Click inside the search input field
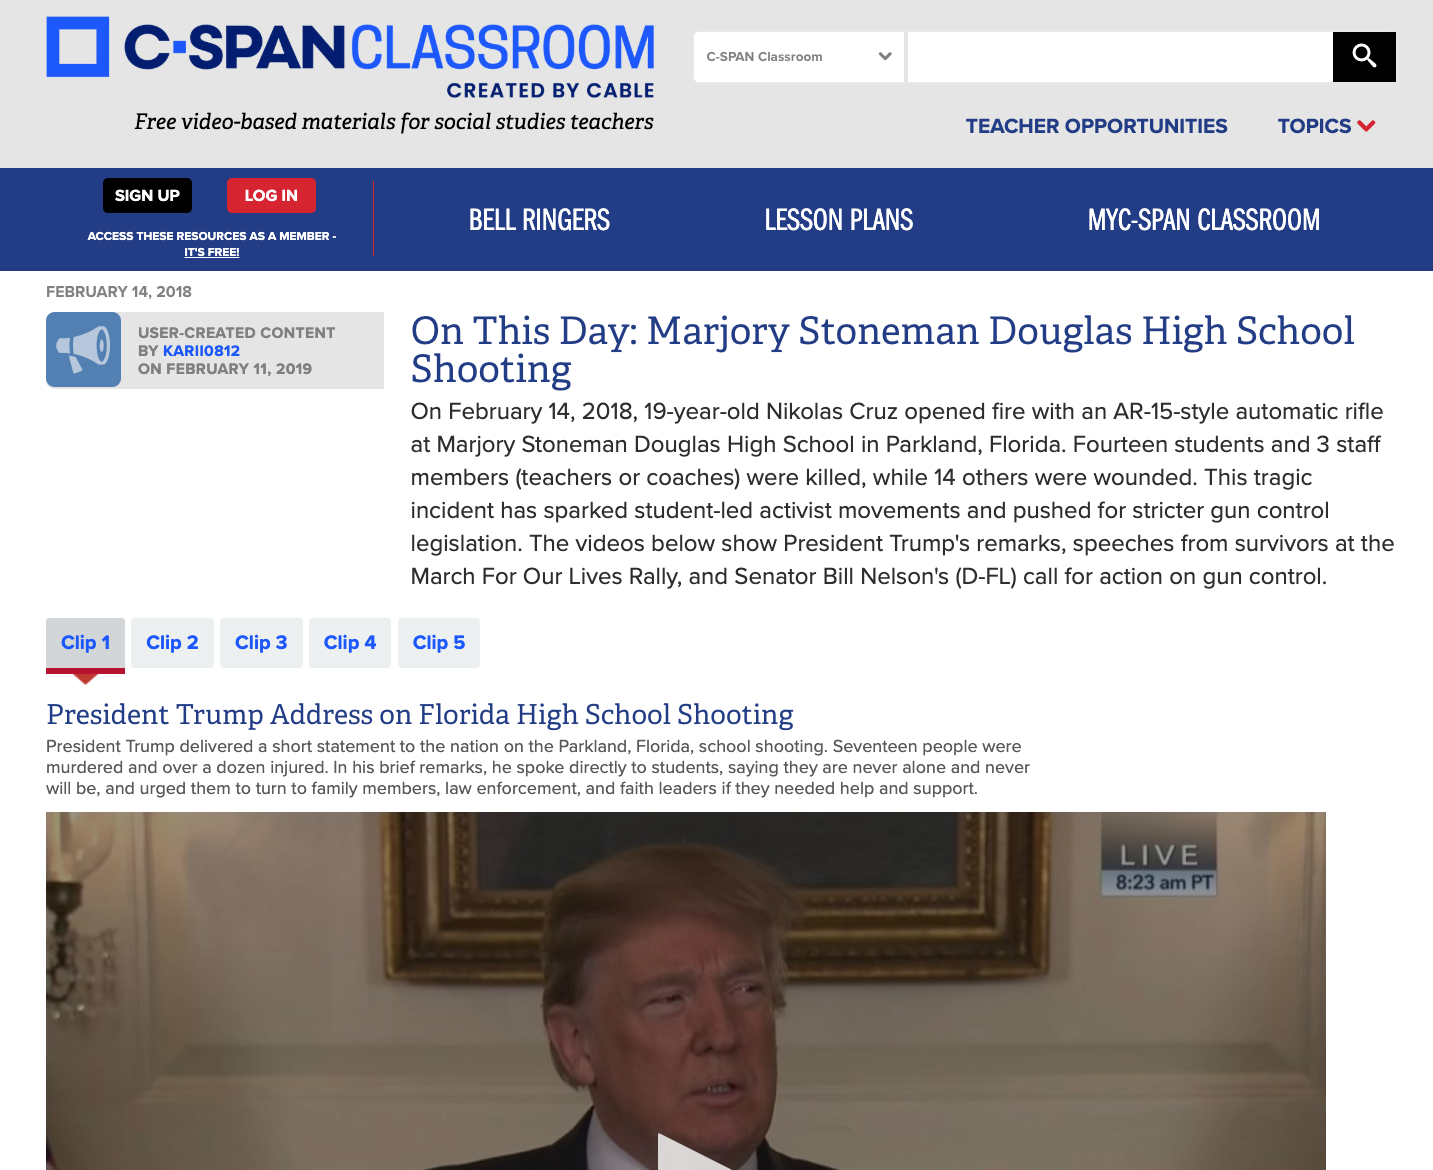The height and width of the screenshot is (1170, 1433). (x=1118, y=57)
